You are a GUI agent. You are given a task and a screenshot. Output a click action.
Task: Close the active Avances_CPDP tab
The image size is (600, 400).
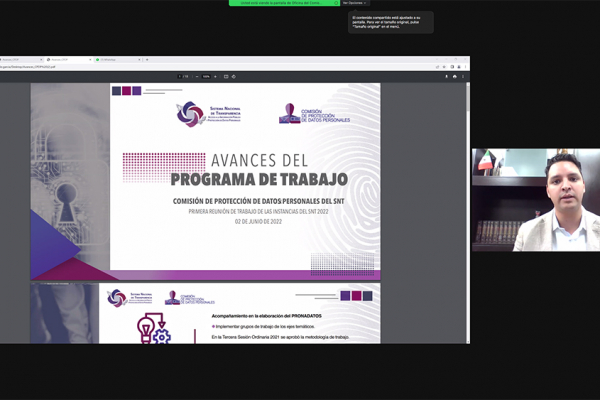[90, 60]
